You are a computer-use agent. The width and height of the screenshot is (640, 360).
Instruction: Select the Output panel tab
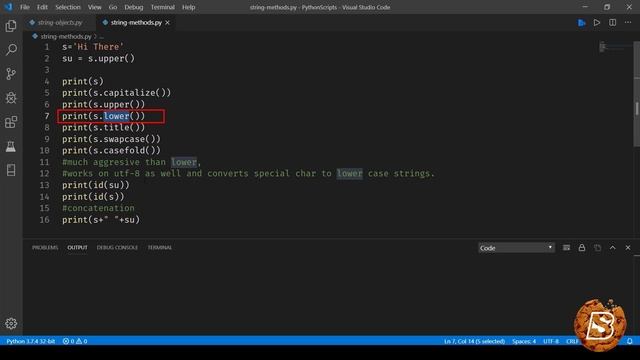77,247
